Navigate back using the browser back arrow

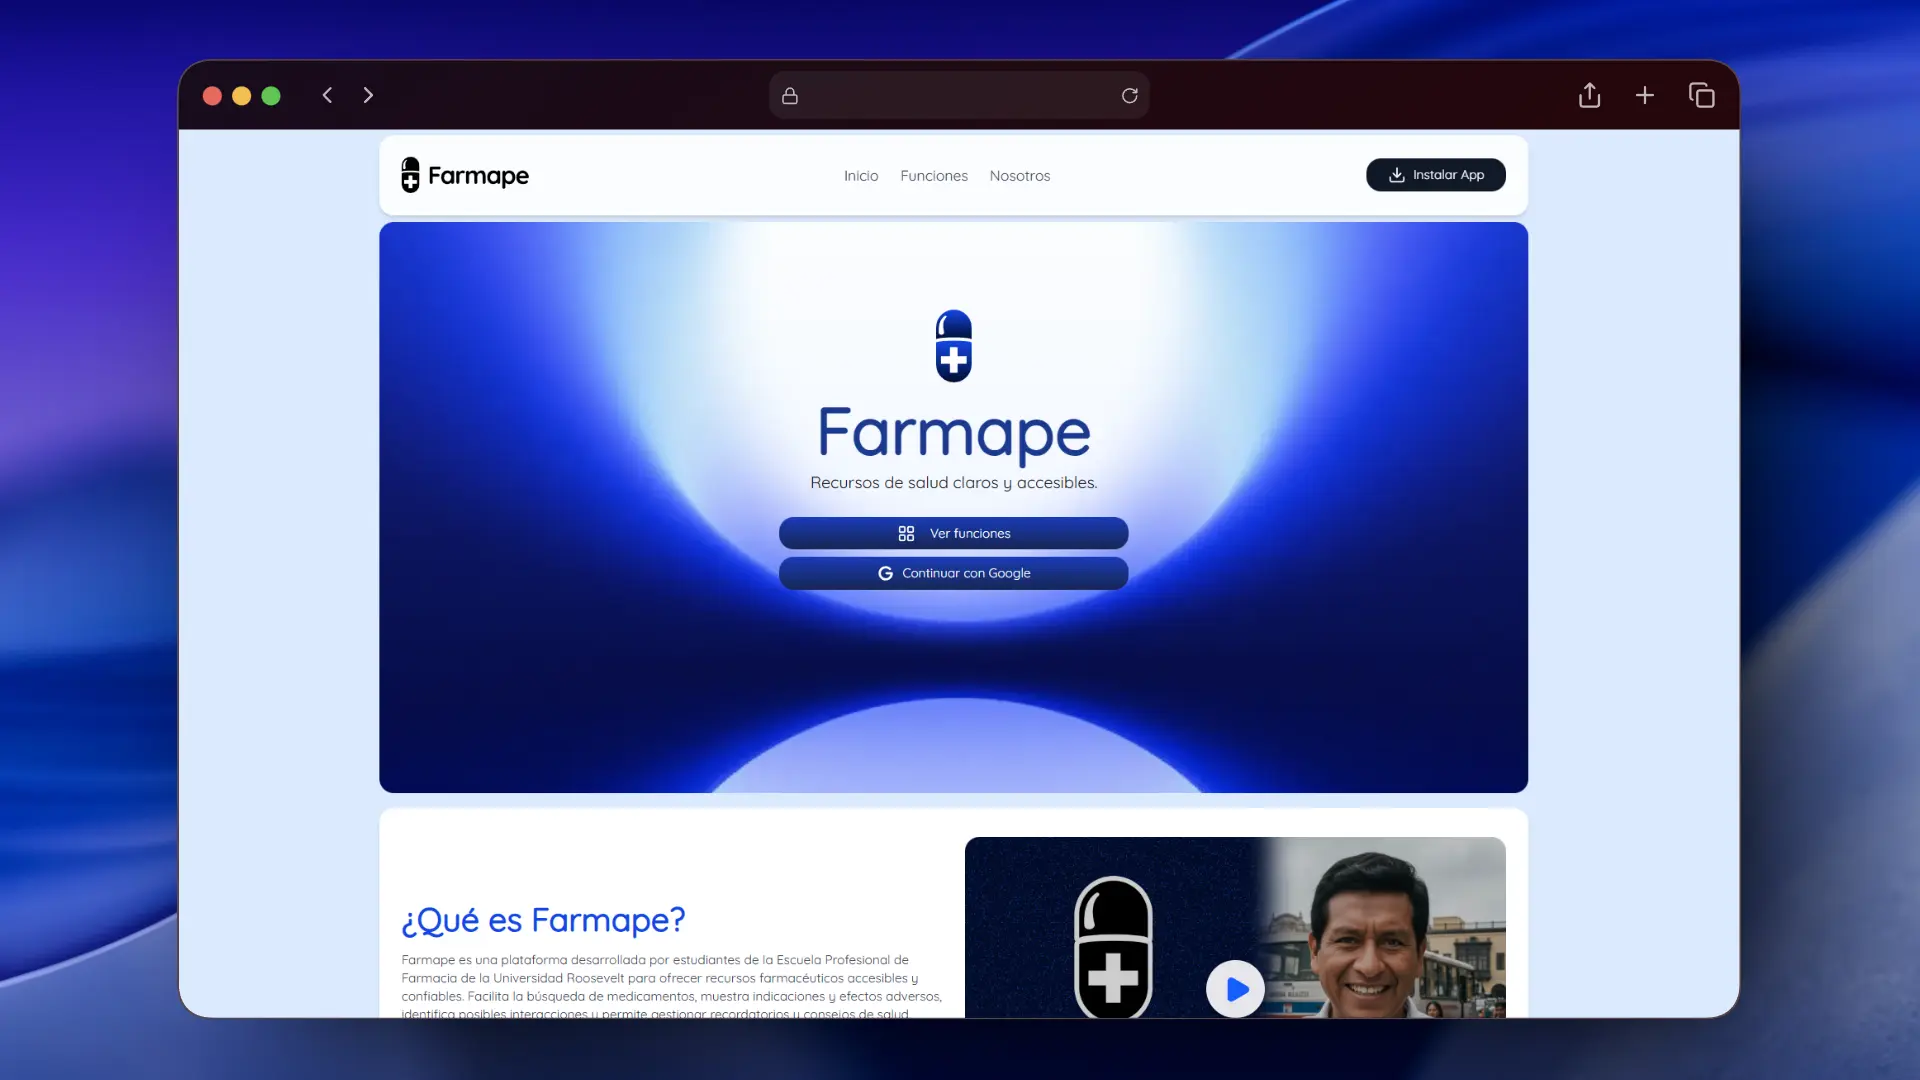327,95
